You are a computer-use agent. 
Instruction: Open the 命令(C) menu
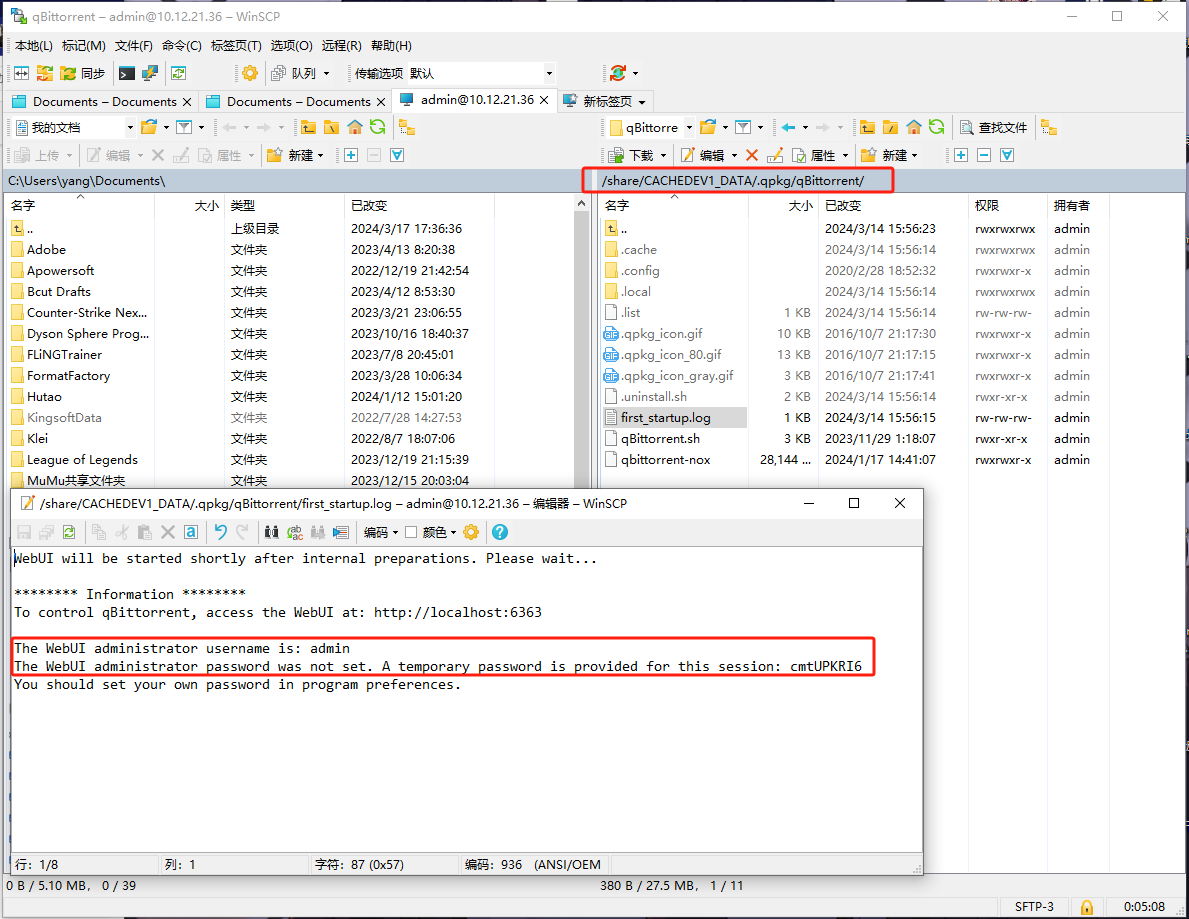tap(182, 45)
